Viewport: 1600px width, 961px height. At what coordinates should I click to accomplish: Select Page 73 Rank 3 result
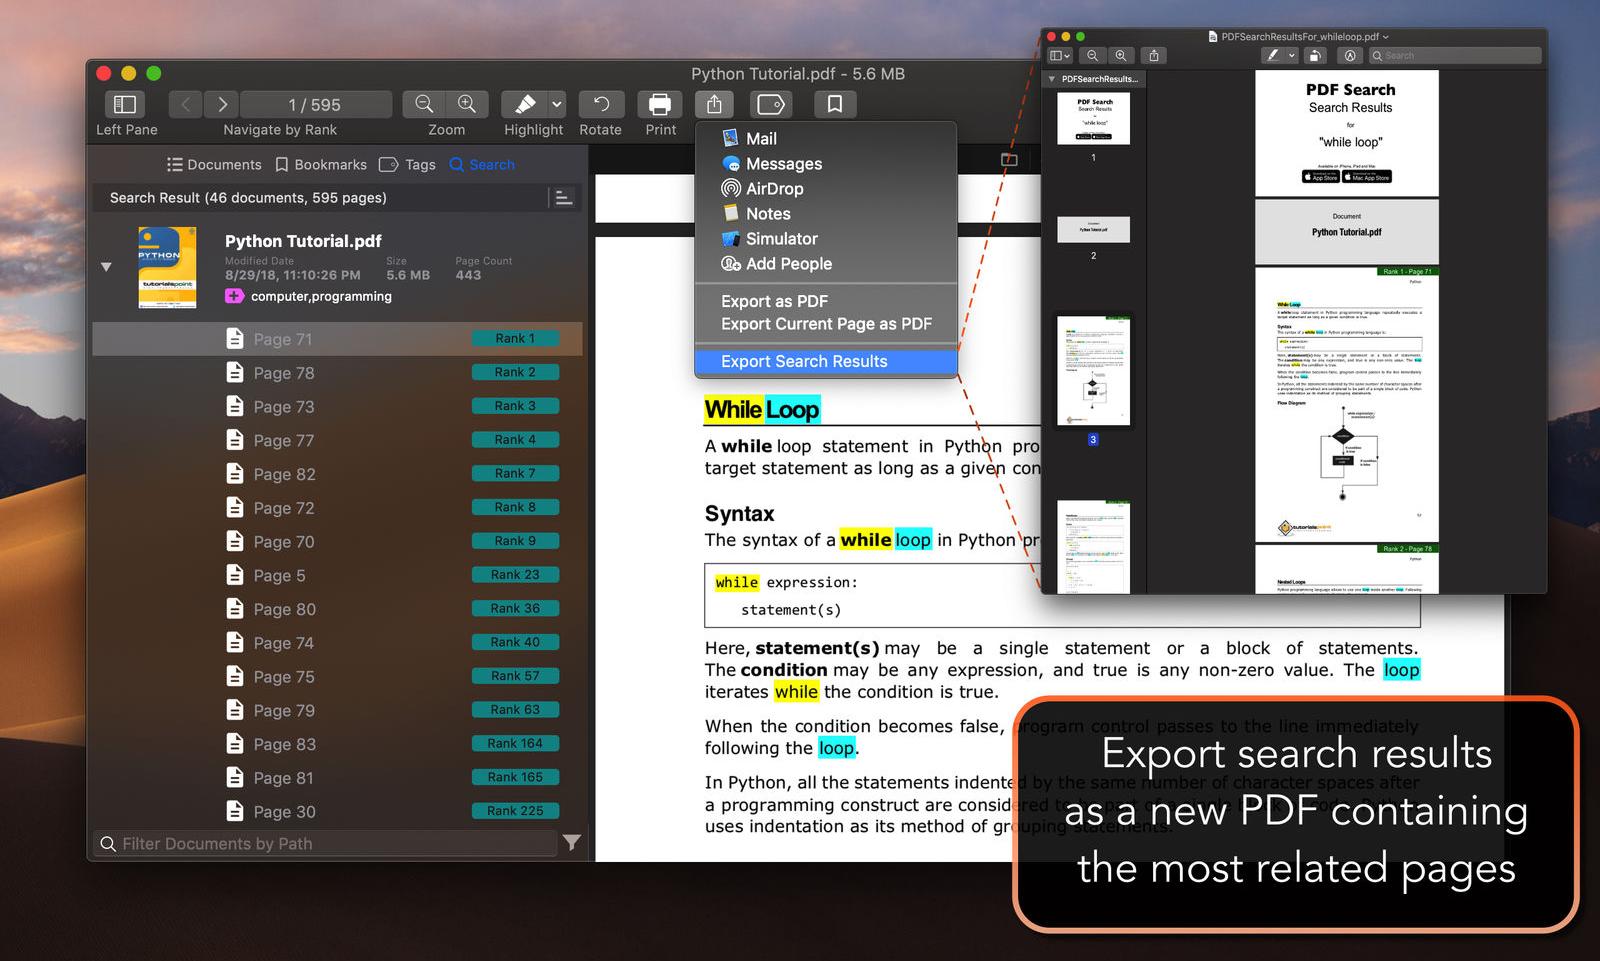pyautogui.click(x=337, y=407)
